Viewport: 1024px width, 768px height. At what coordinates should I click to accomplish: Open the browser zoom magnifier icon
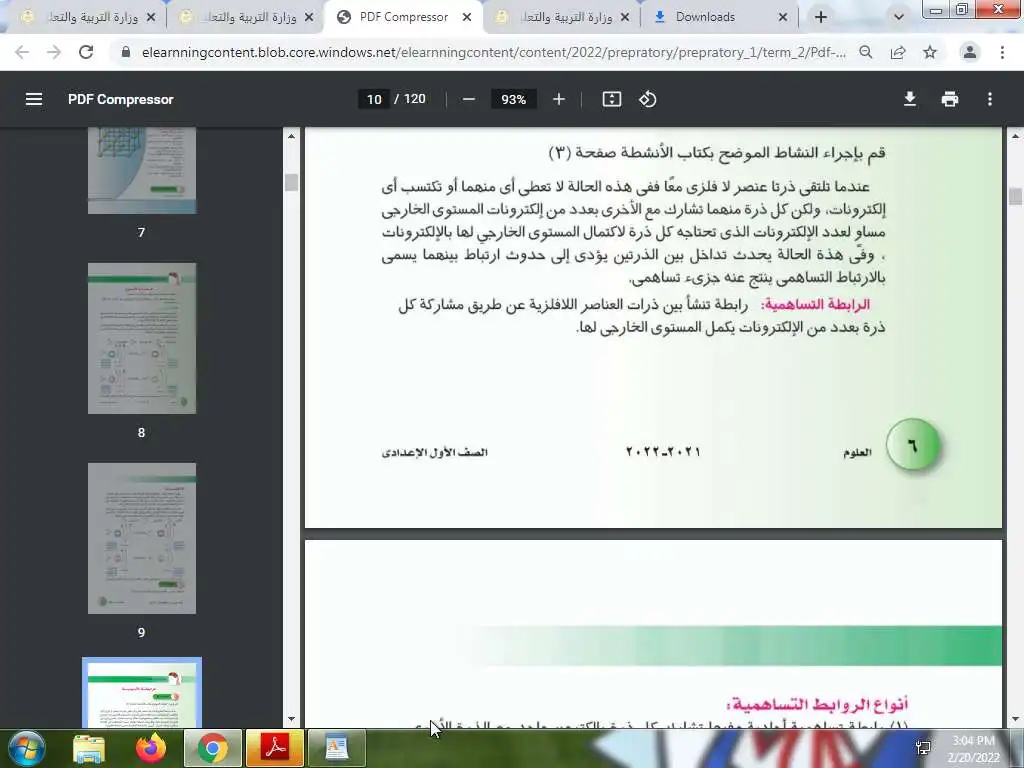[866, 52]
